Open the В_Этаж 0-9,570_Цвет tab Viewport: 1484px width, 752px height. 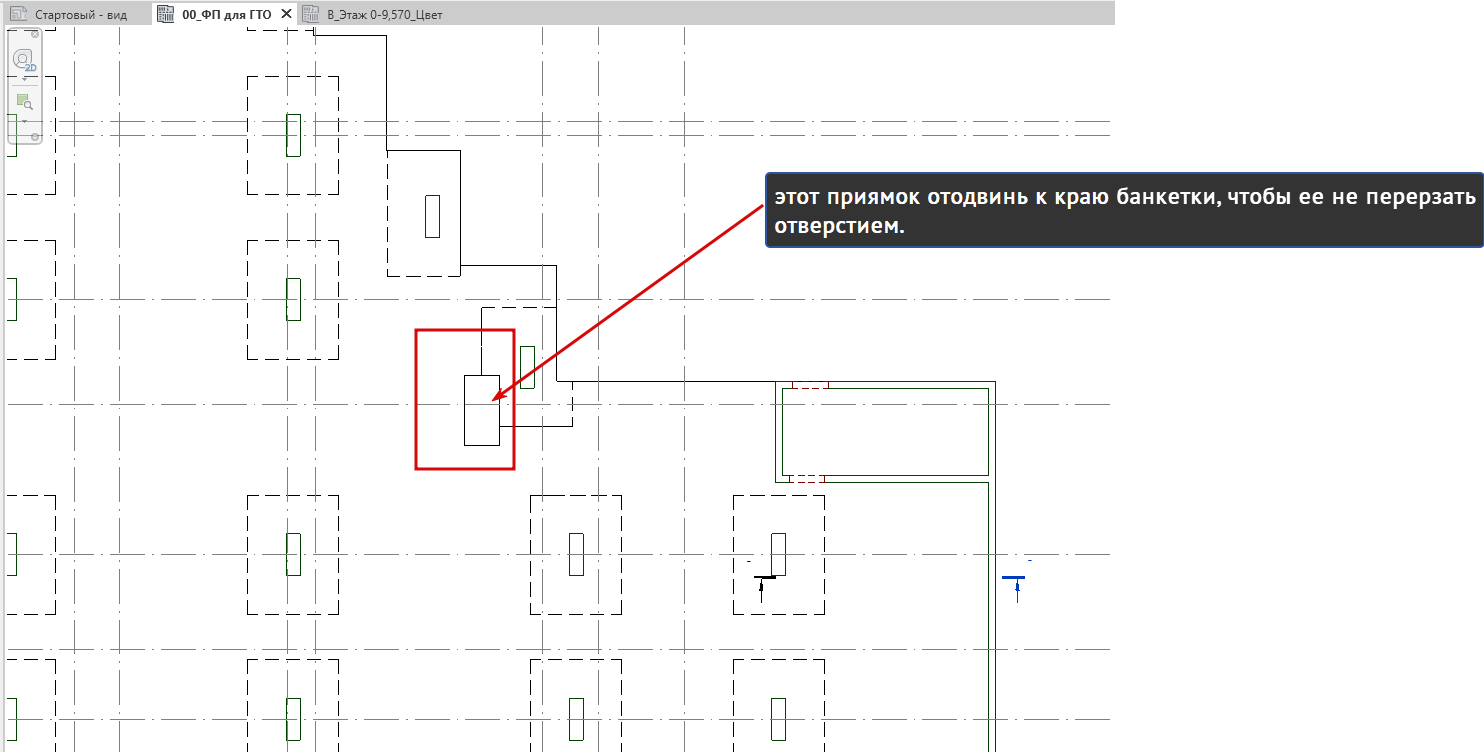click(372, 14)
